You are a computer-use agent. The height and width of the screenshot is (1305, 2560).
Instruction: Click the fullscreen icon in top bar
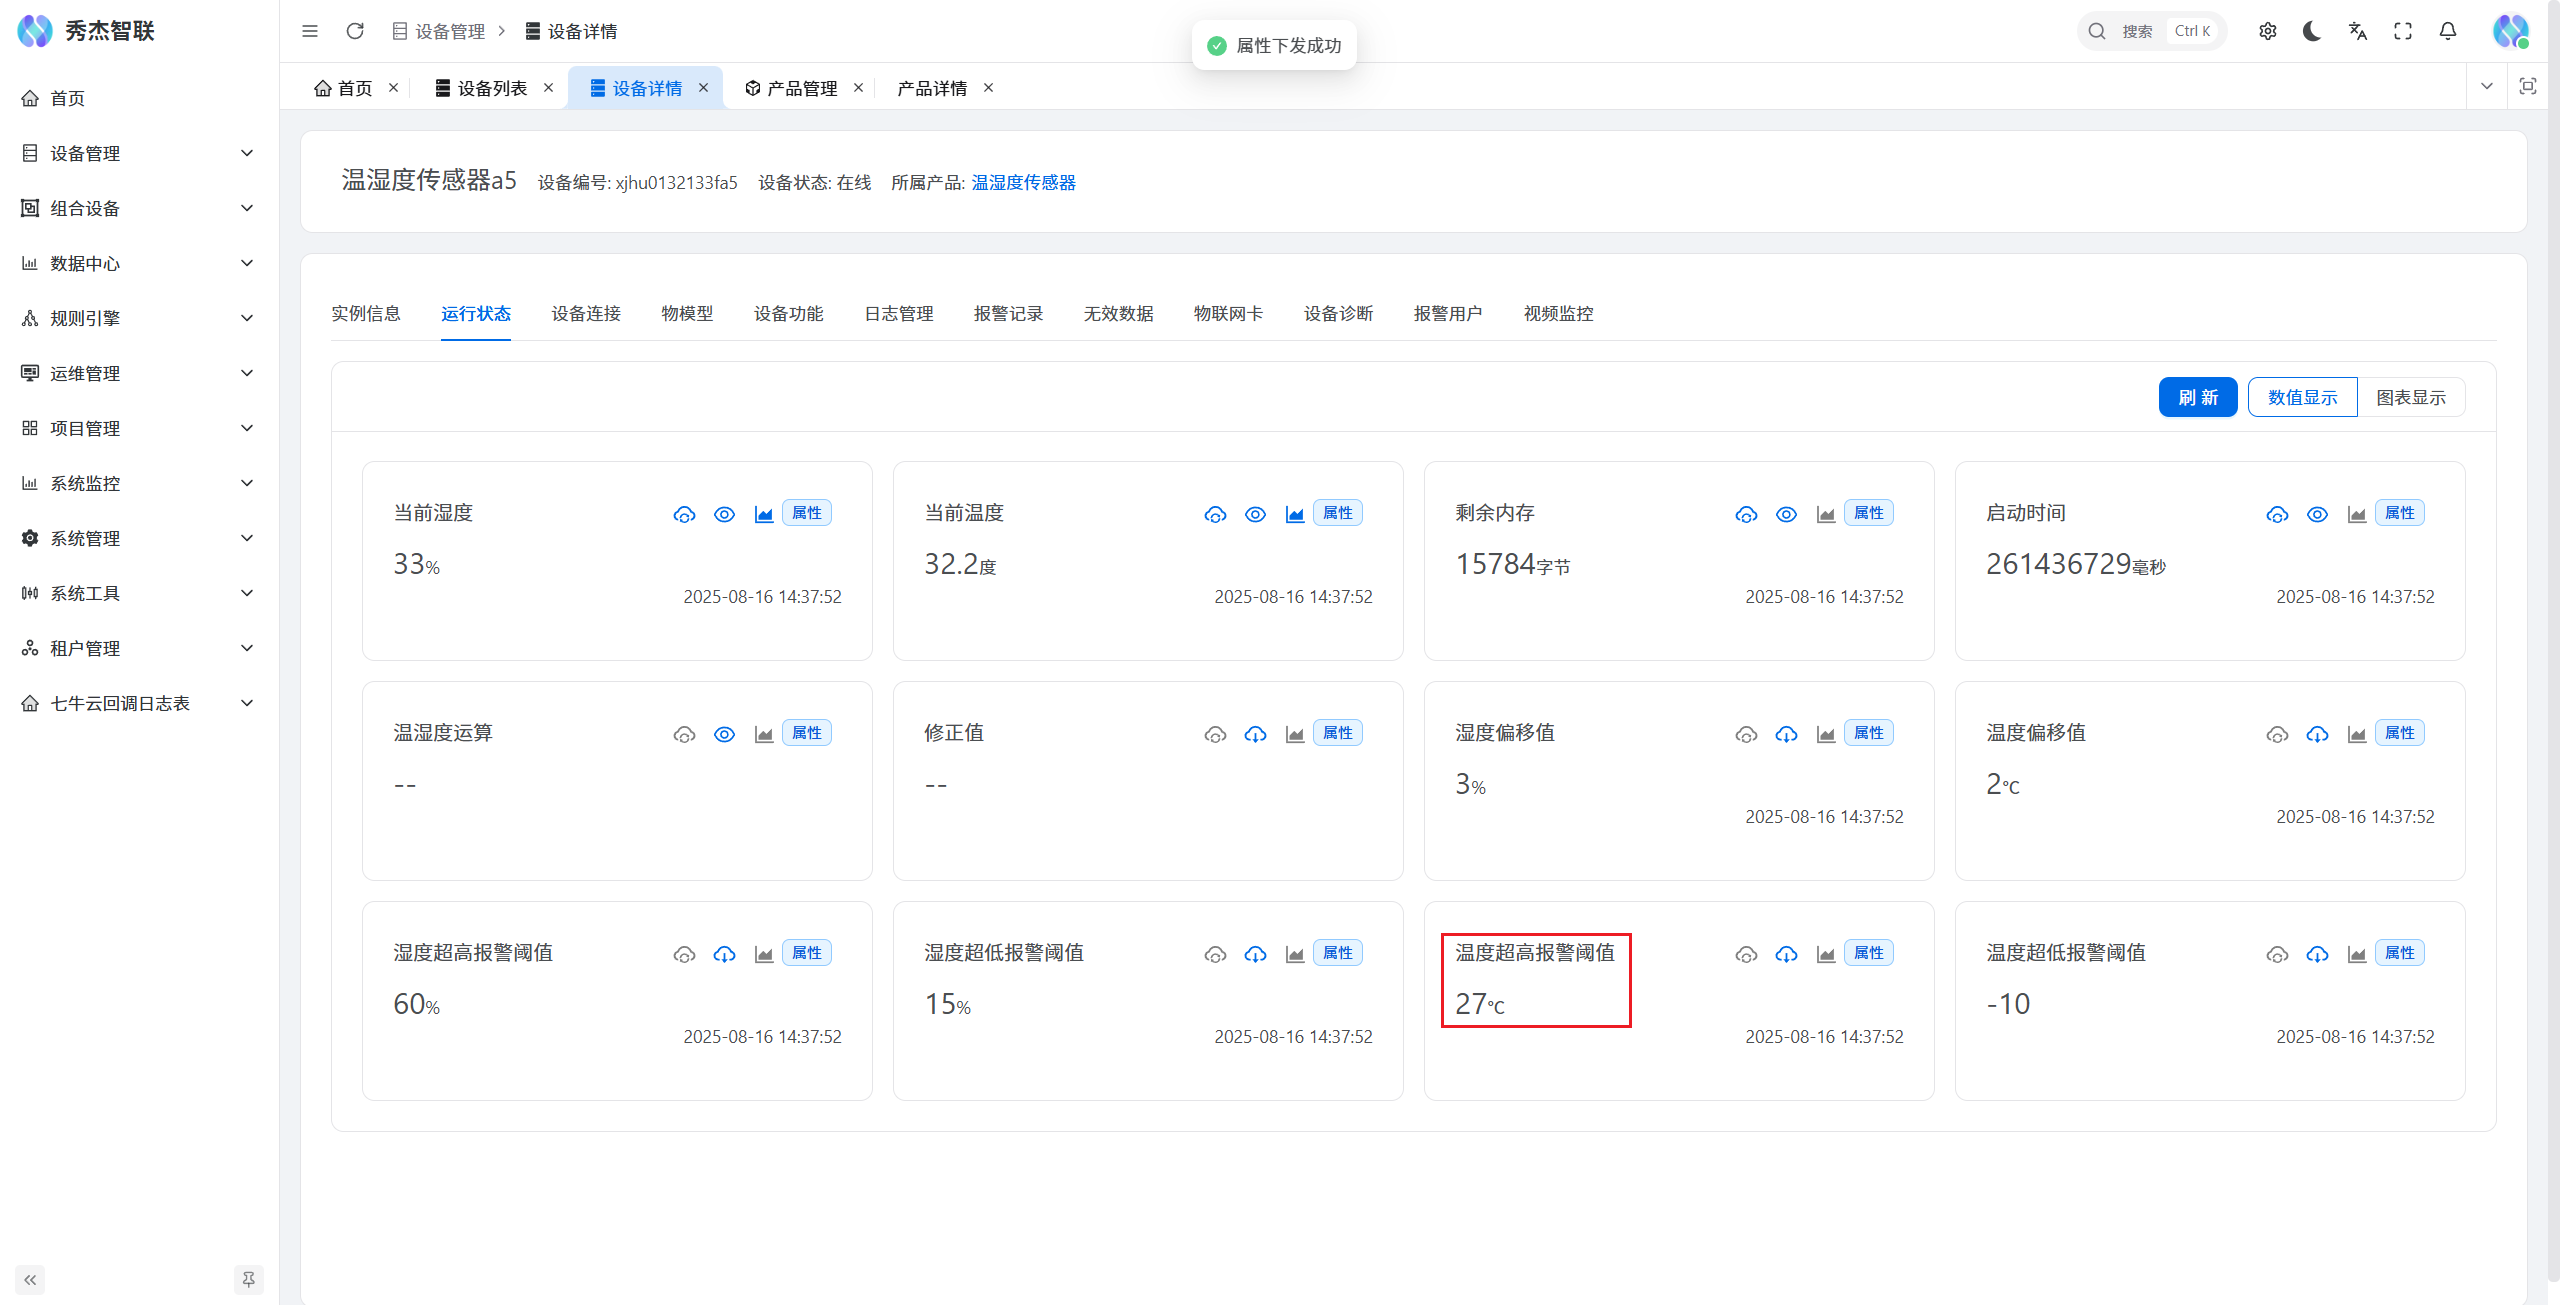click(2402, 31)
